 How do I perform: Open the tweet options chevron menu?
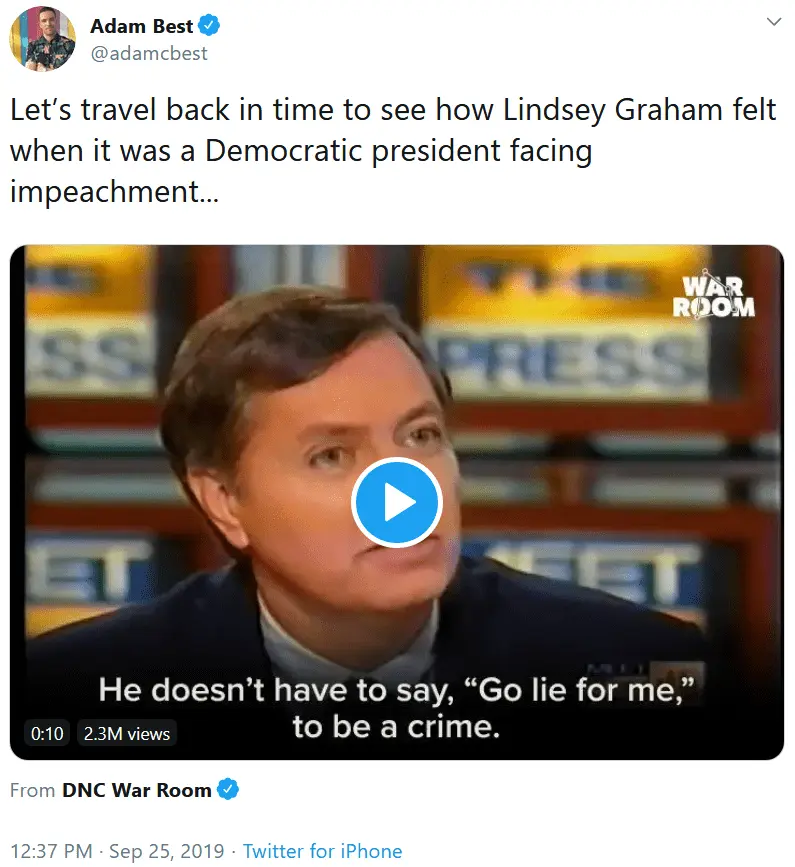pyautogui.click(x=773, y=22)
